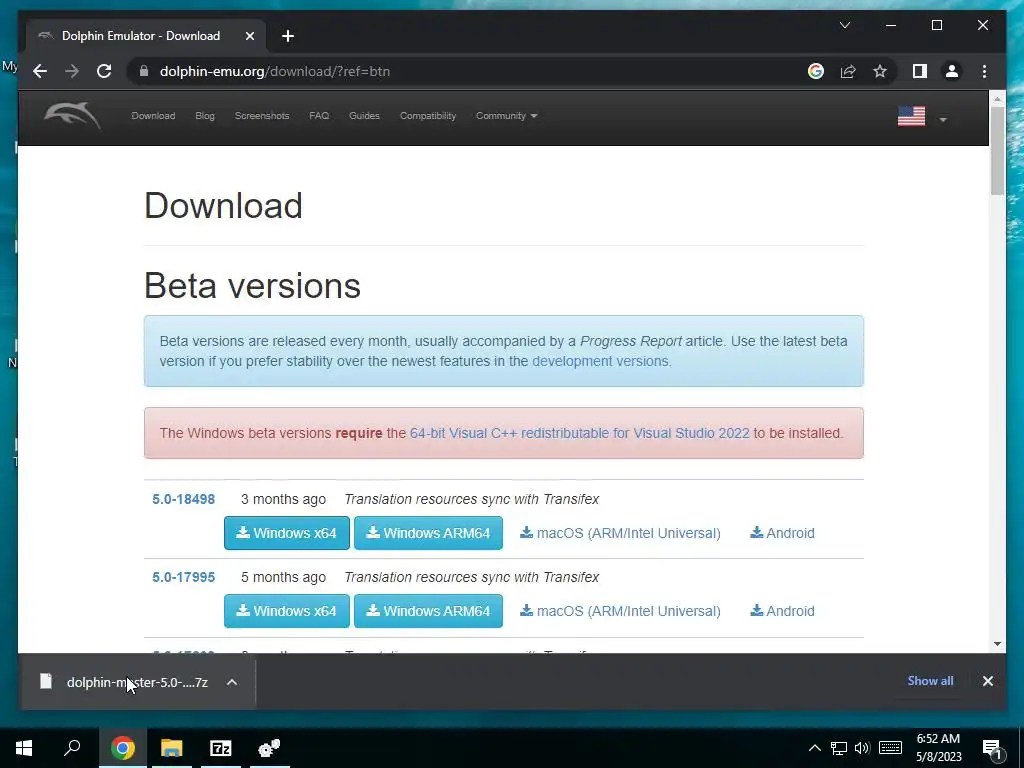Download macOS build of 5.0-17995

pyautogui.click(x=620, y=611)
